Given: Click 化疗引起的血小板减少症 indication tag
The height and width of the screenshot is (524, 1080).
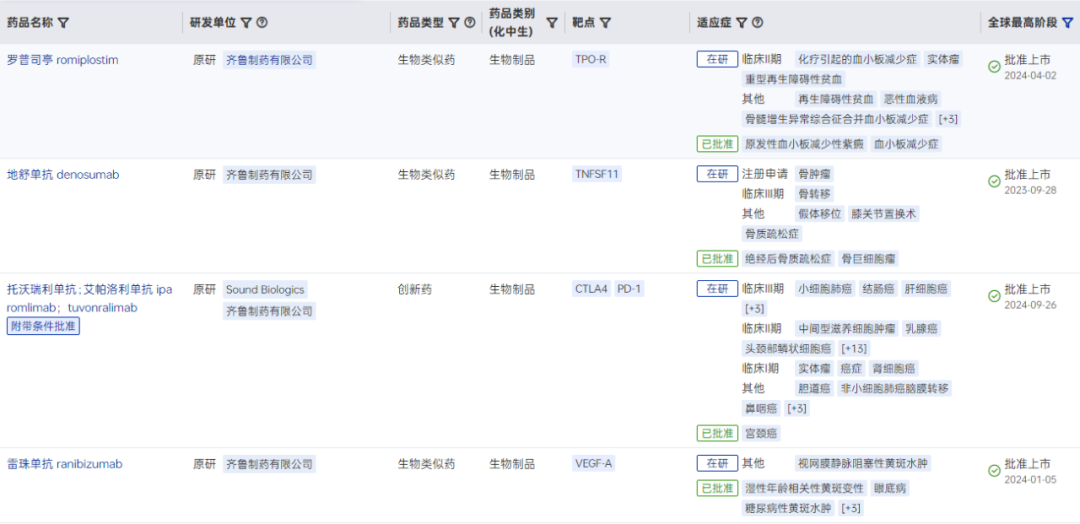Looking at the screenshot, I should [x=858, y=60].
